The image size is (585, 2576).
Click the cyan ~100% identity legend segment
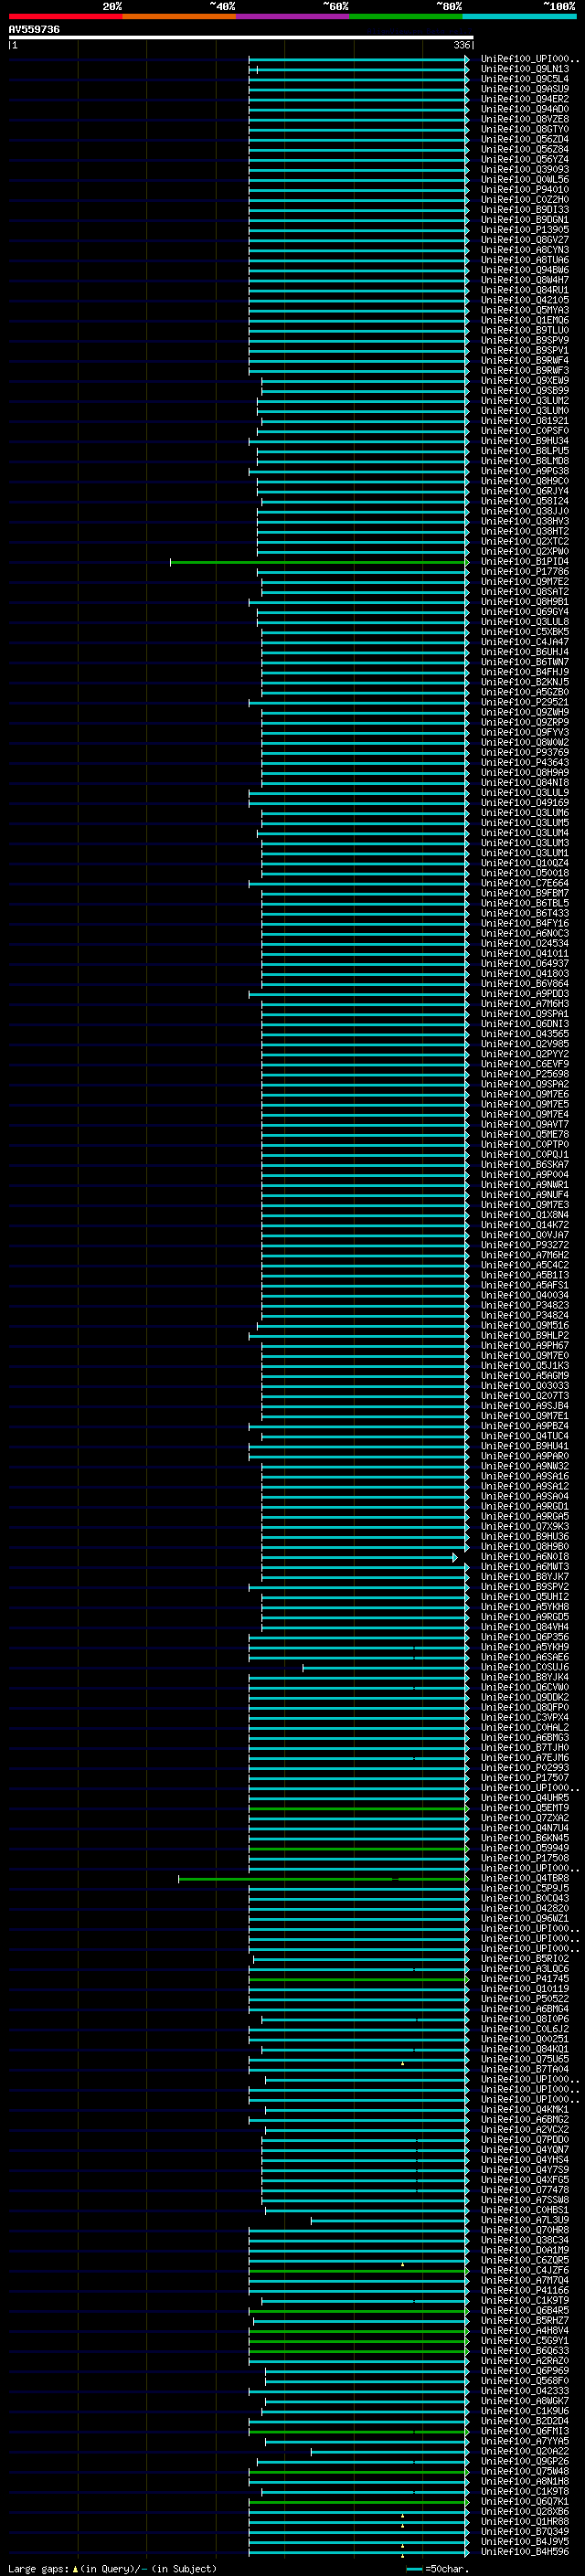519,16
